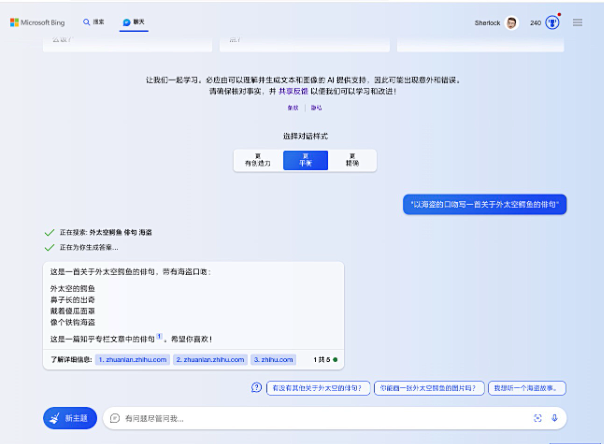604x444 pixels.
Task: Click the searching status checkmark row
Action: [98, 232]
